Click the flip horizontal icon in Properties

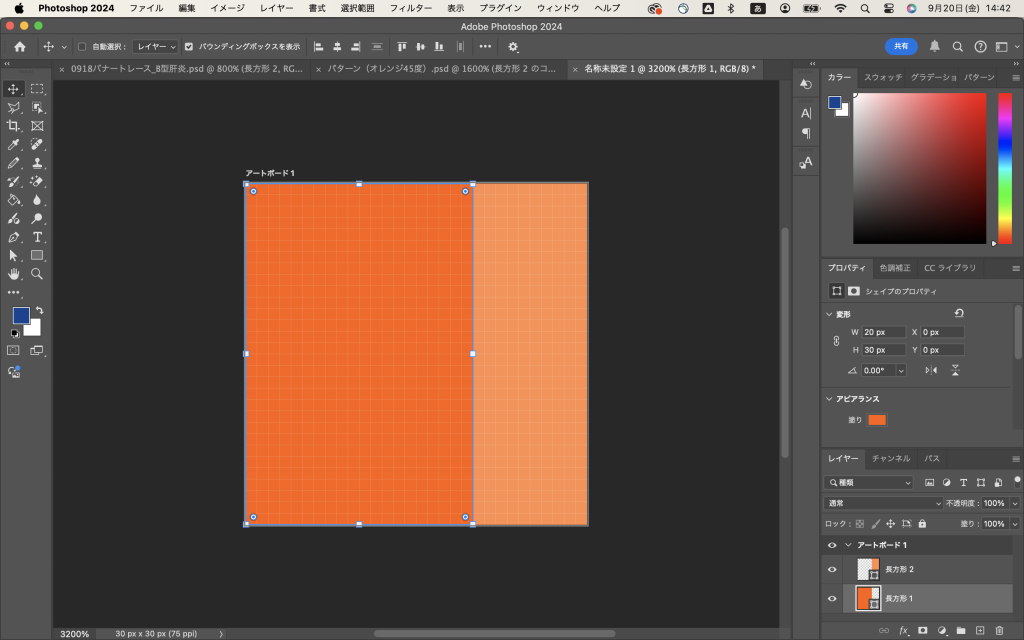(x=931, y=370)
